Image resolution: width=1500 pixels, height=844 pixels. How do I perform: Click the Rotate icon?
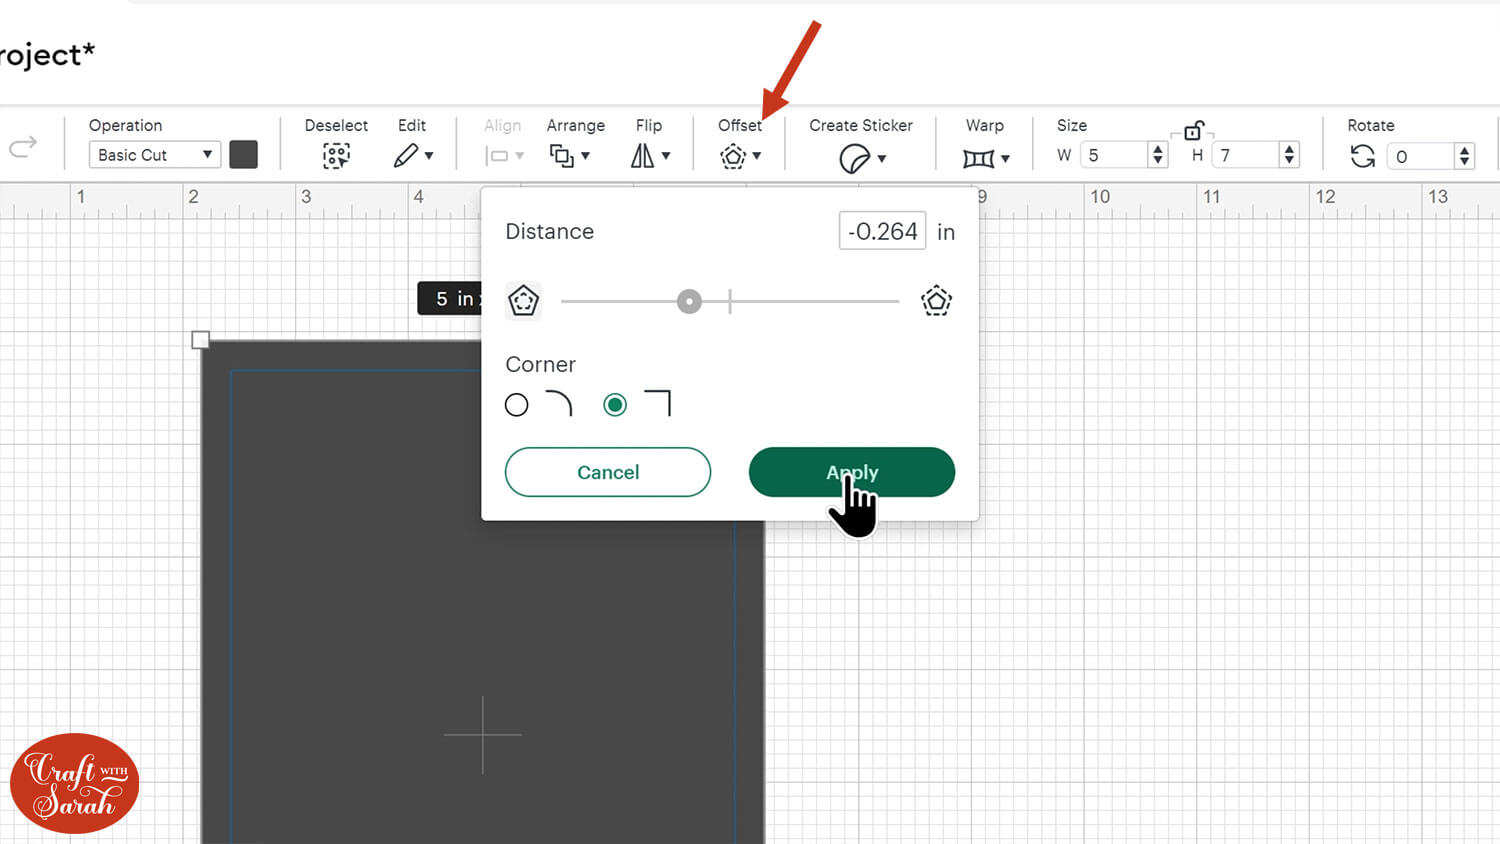pyautogui.click(x=1362, y=156)
